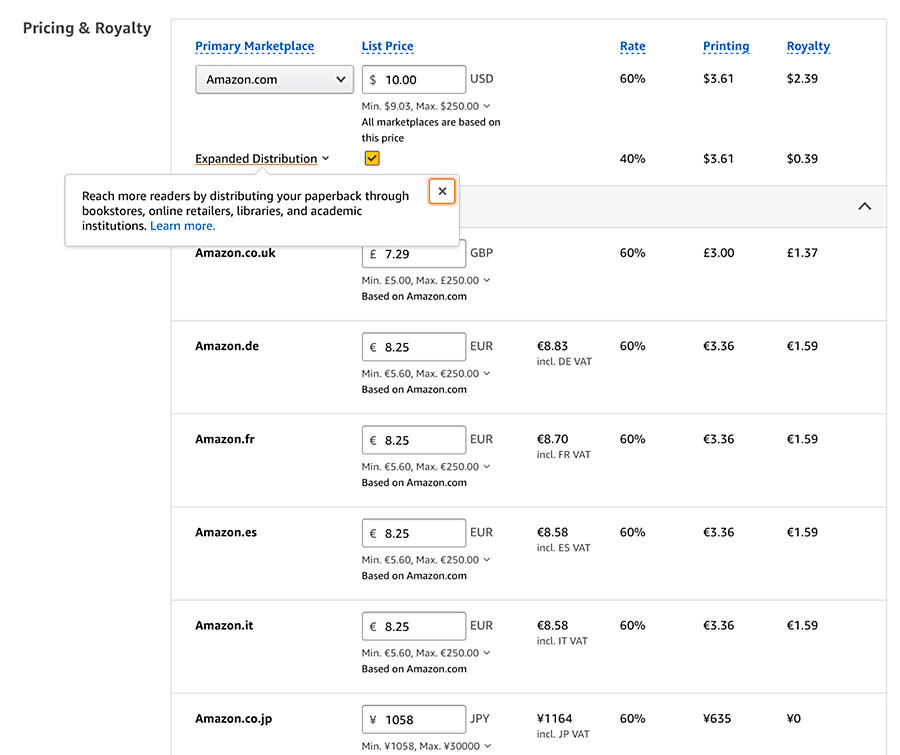
Task: Select the $0.39 expanded distribution royalty
Action: (802, 158)
